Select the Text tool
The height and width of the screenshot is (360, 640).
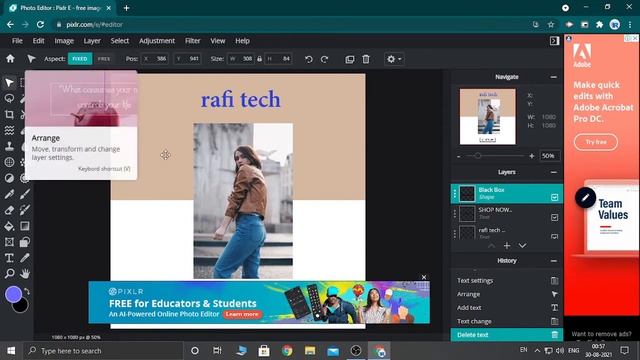coord(9,258)
